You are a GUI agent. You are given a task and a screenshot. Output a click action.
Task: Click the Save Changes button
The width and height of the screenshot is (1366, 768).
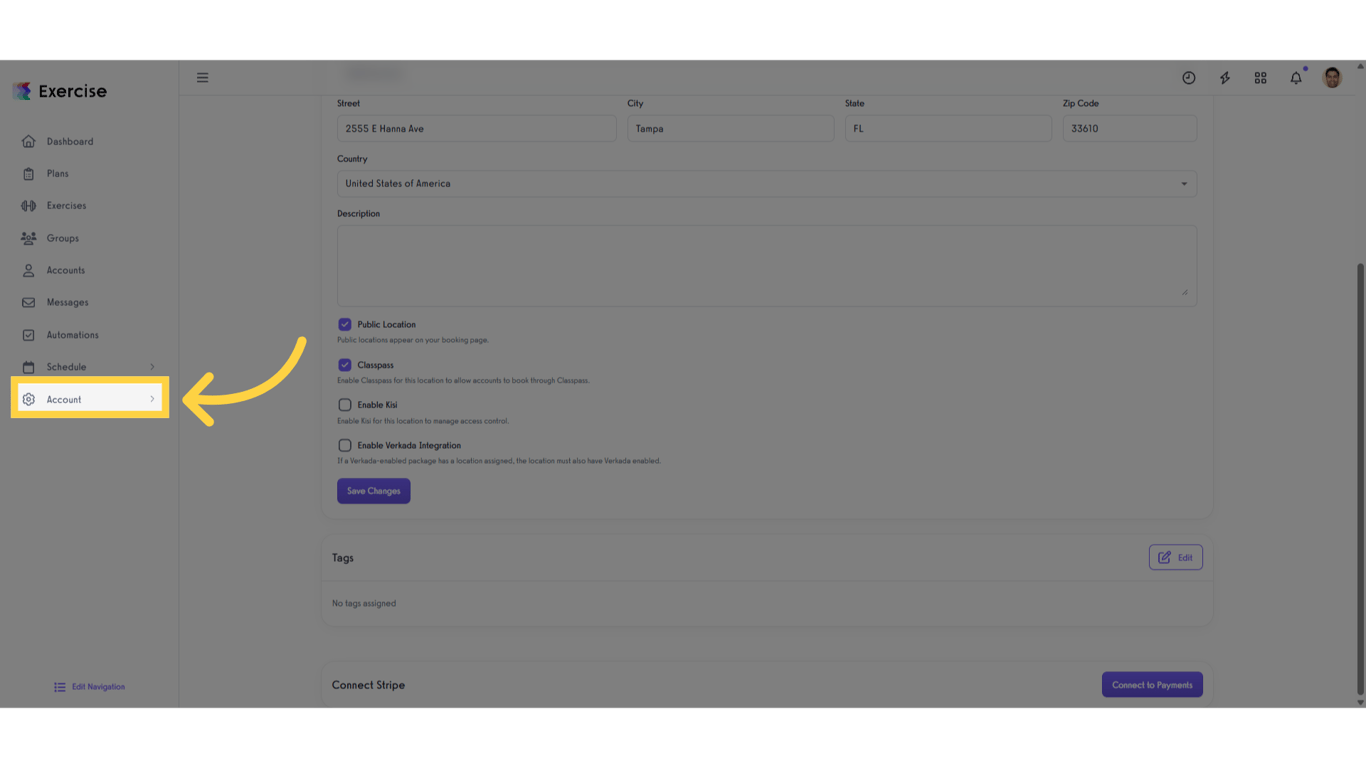pyautogui.click(x=374, y=491)
